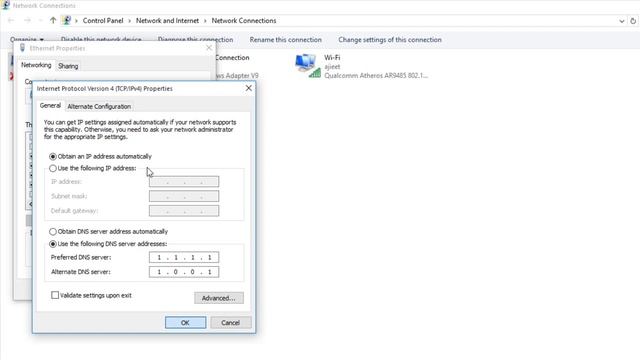Click Network Connections breadcrumb
640x360 pixels.
point(244,20)
